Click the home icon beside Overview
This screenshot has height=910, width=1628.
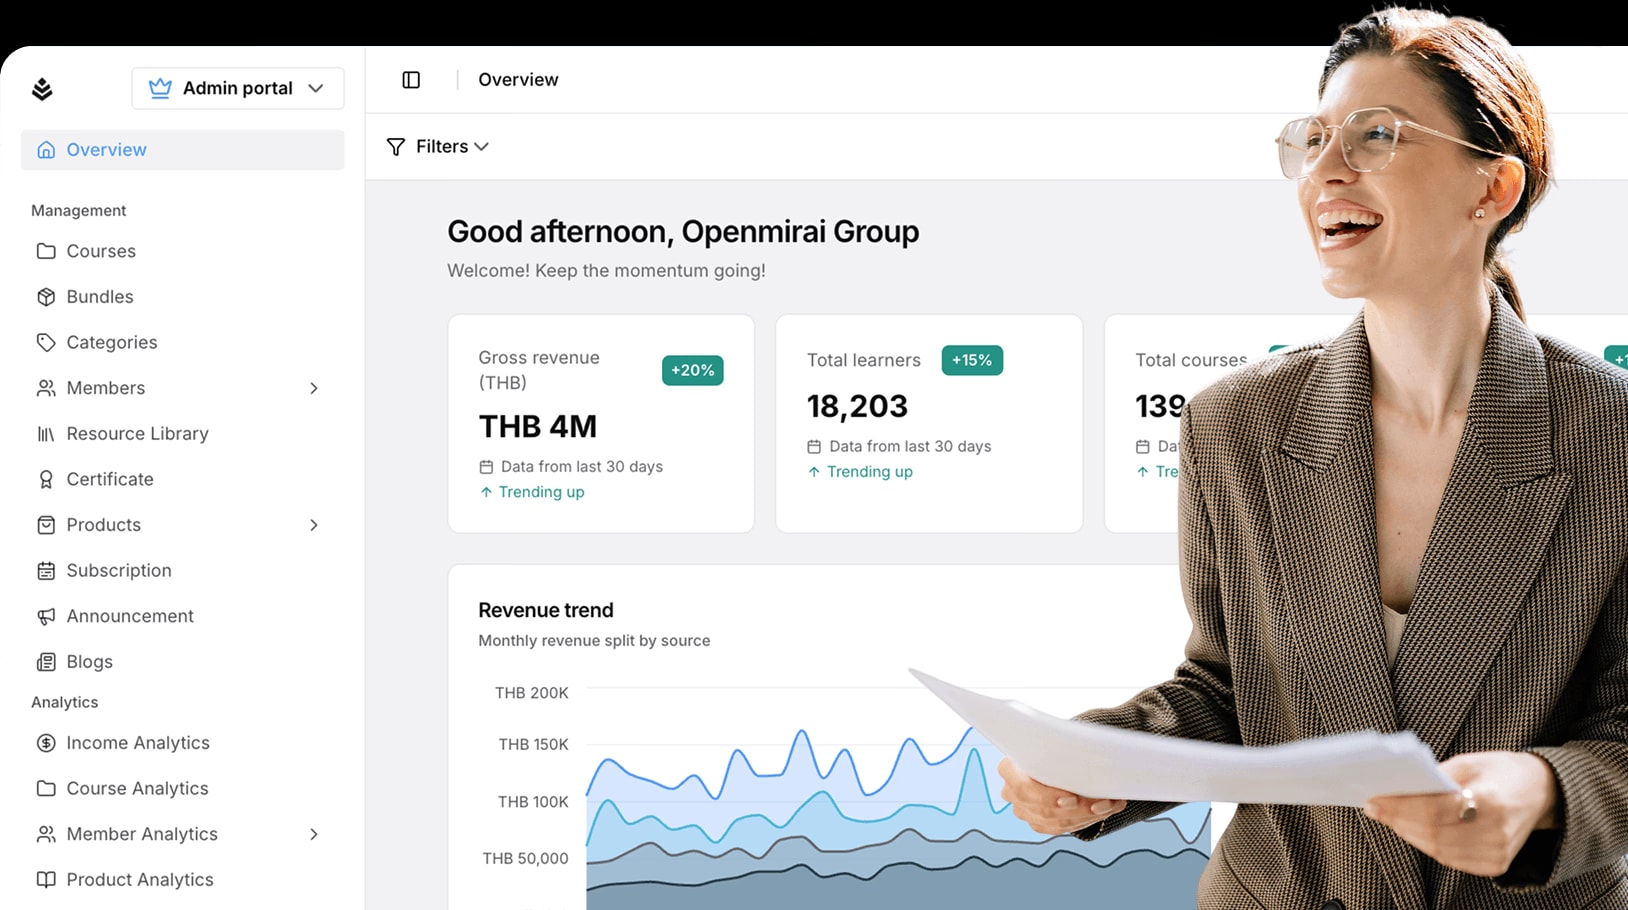click(x=46, y=150)
